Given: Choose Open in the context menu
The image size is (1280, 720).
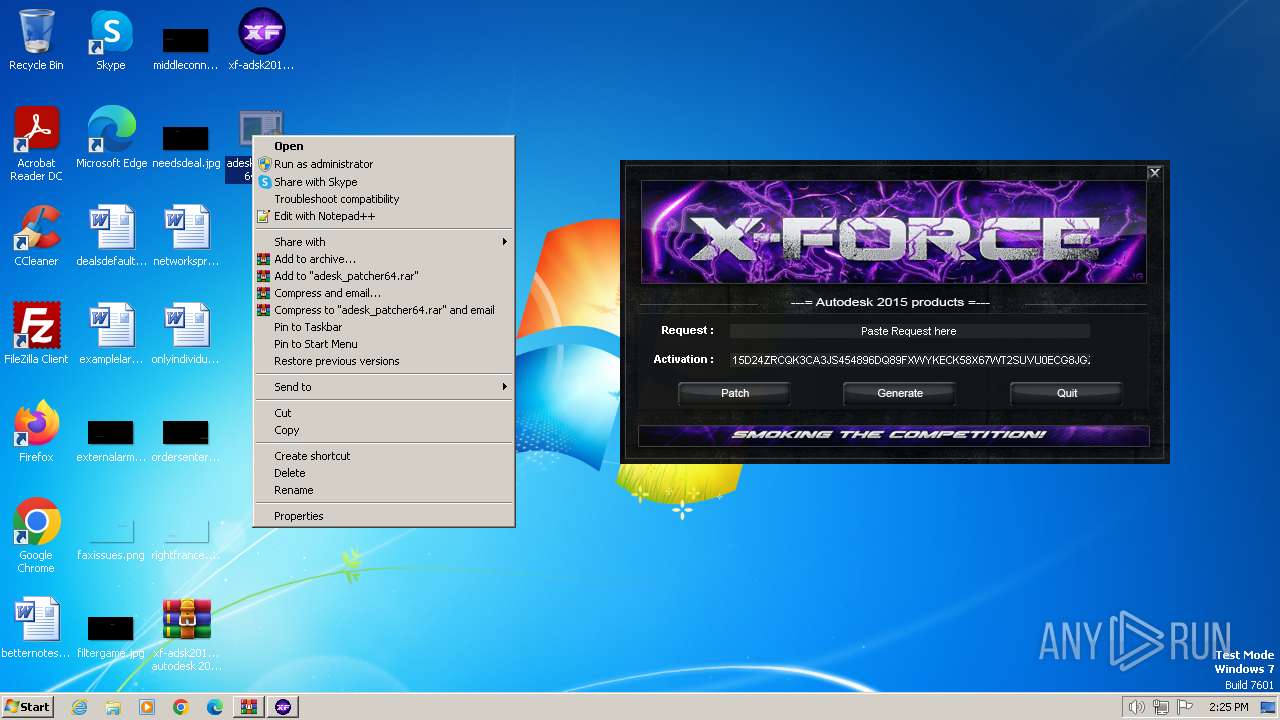Looking at the screenshot, I should [384, 146].
